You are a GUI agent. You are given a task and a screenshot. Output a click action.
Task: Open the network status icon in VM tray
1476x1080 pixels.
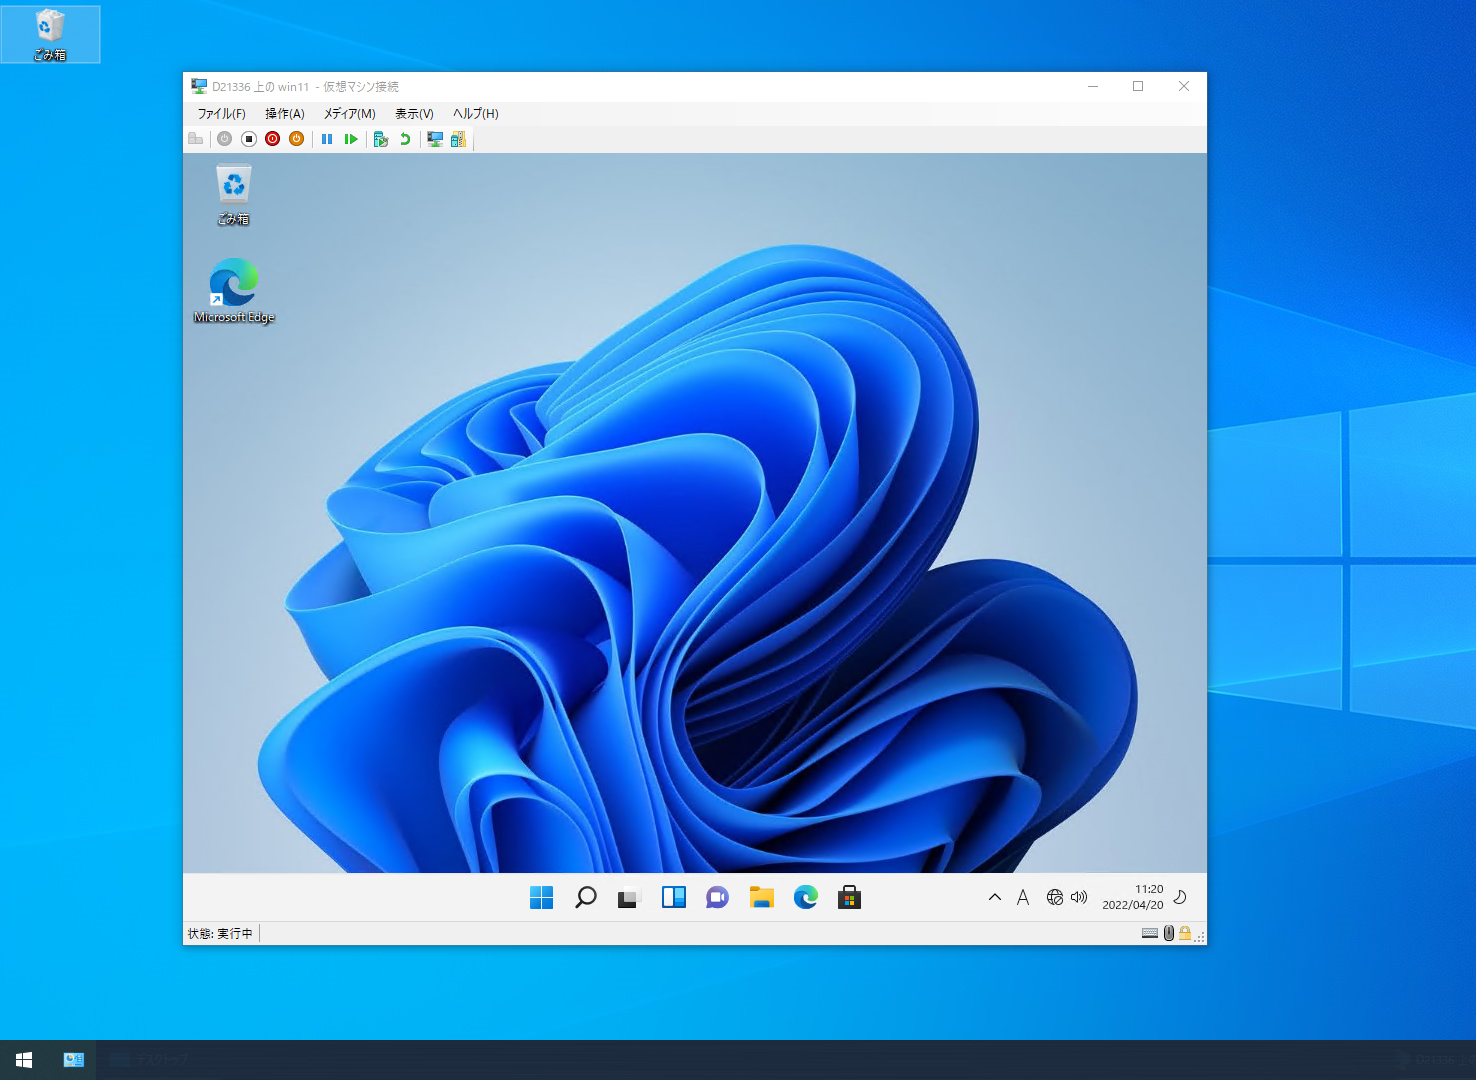pos(1055,898)
